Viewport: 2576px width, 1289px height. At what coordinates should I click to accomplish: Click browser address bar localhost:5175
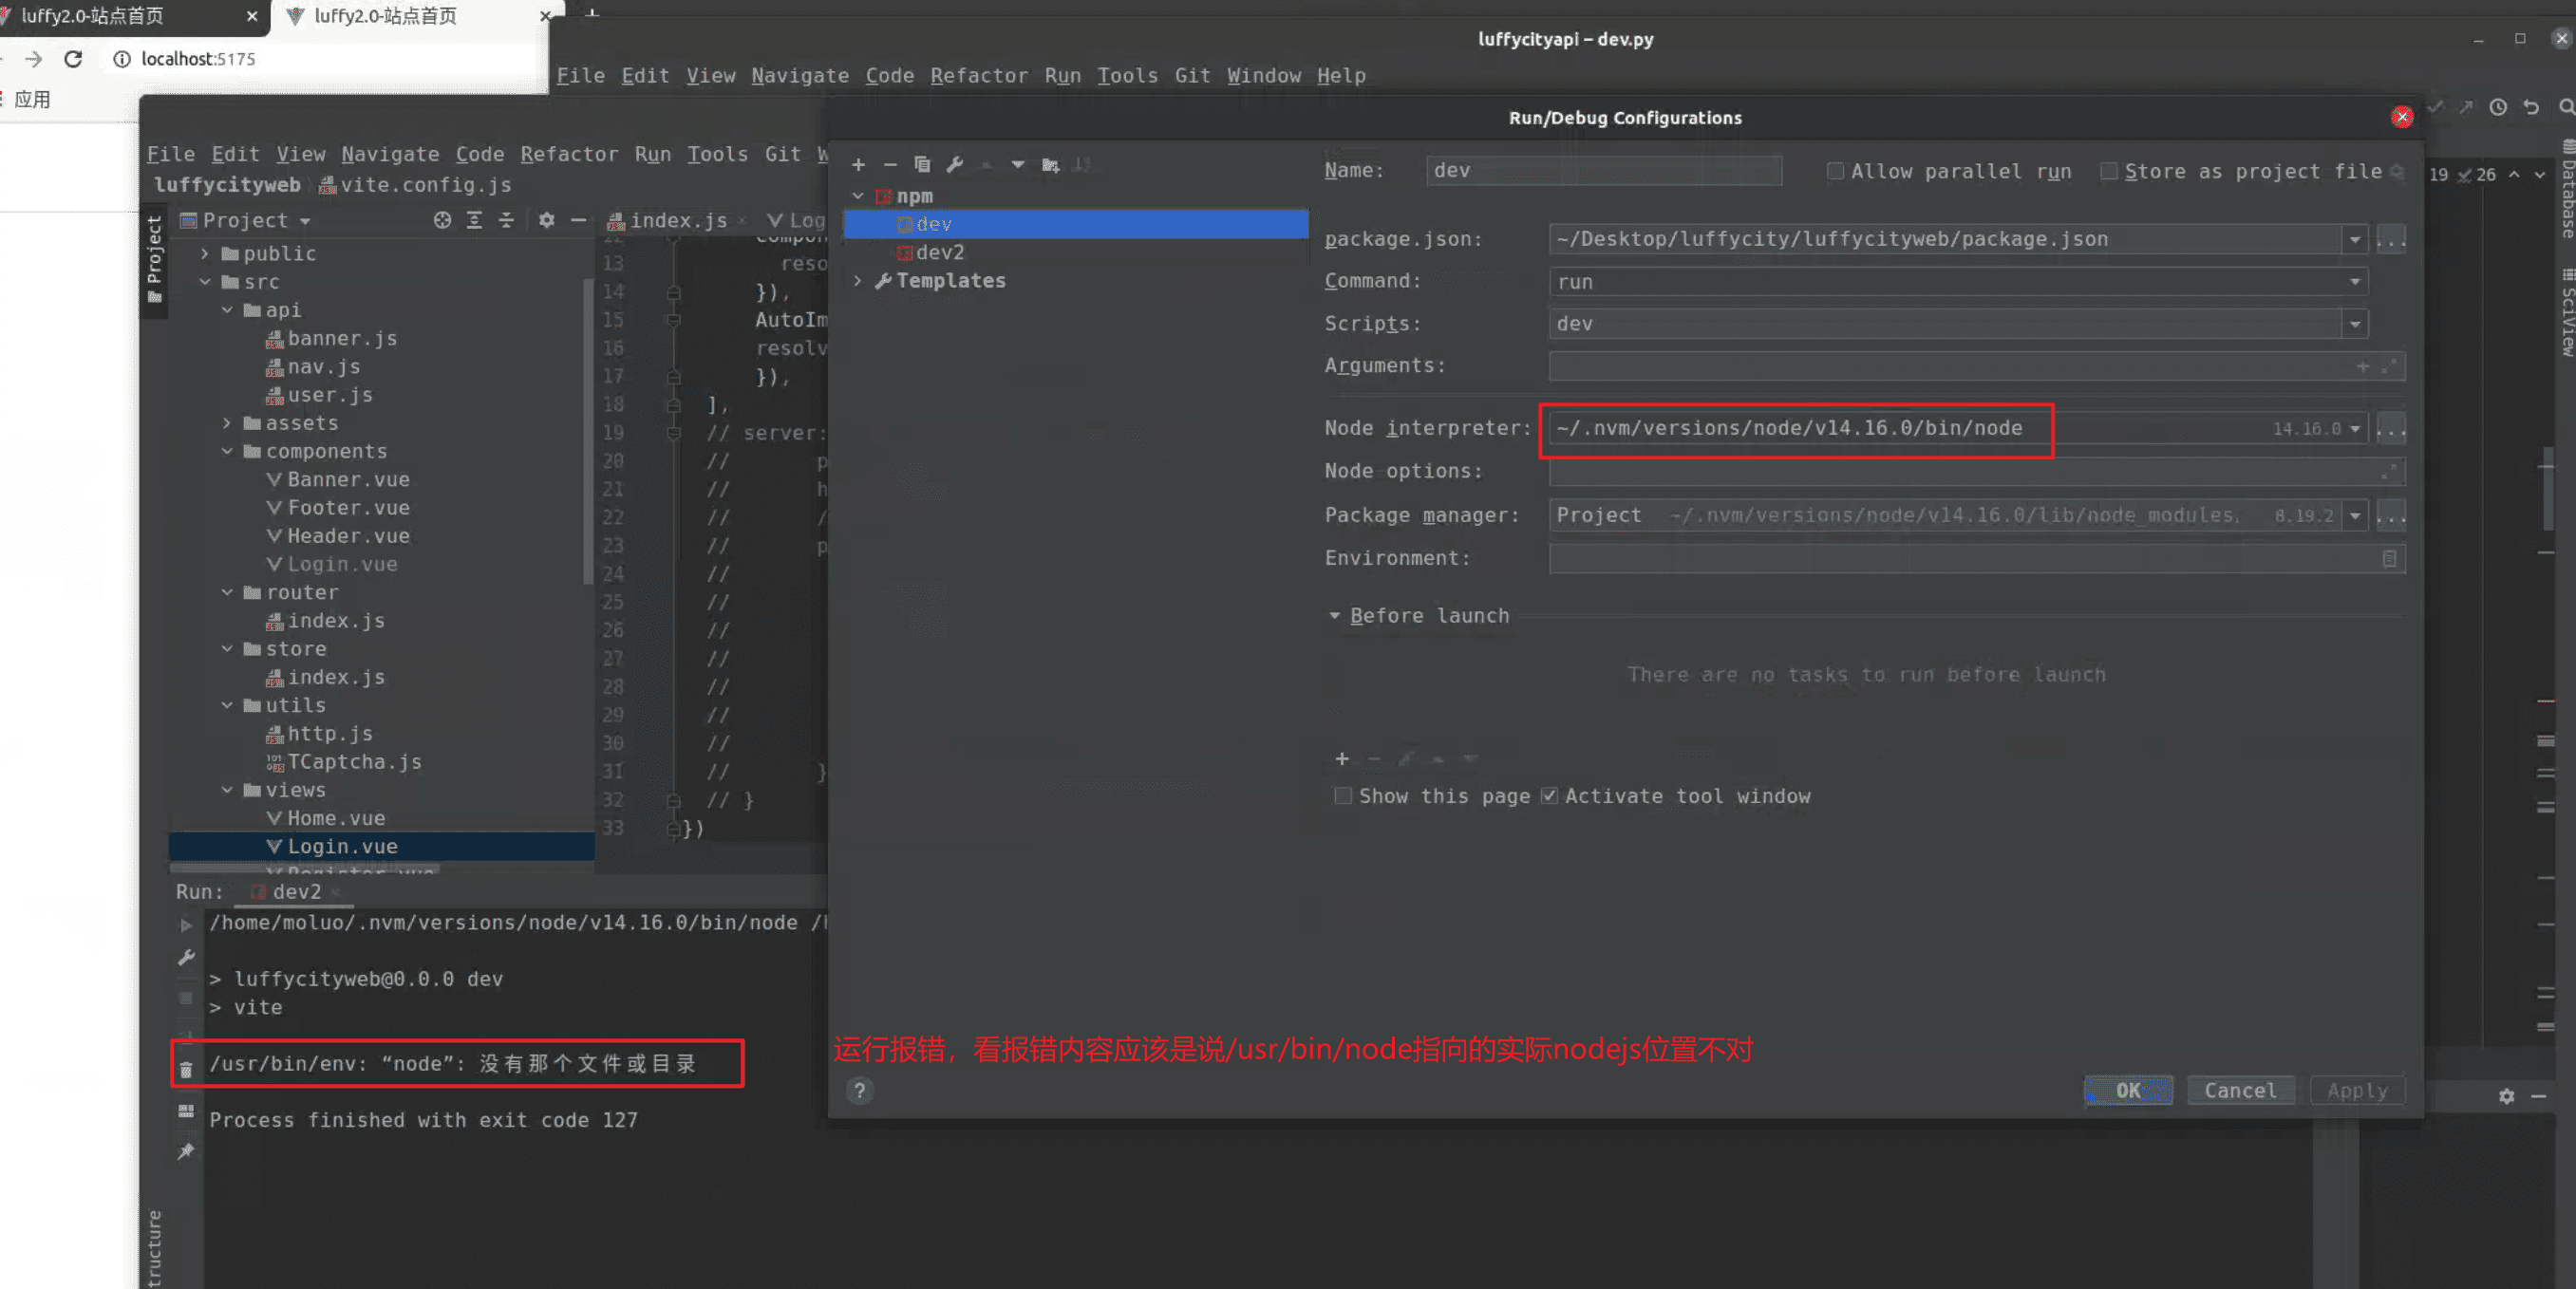pos(198,59)
